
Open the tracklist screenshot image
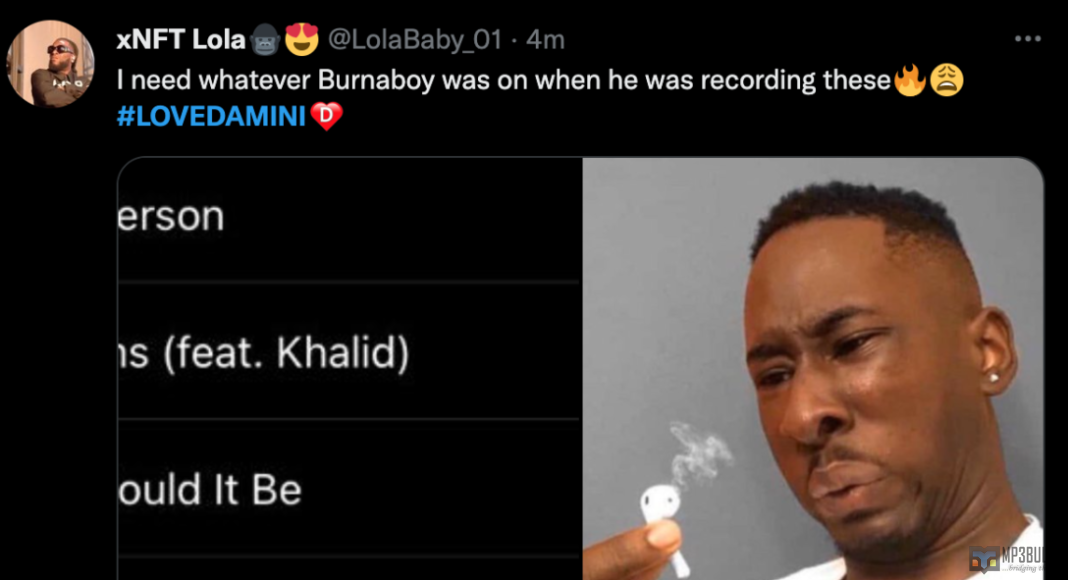pos(349,370)
